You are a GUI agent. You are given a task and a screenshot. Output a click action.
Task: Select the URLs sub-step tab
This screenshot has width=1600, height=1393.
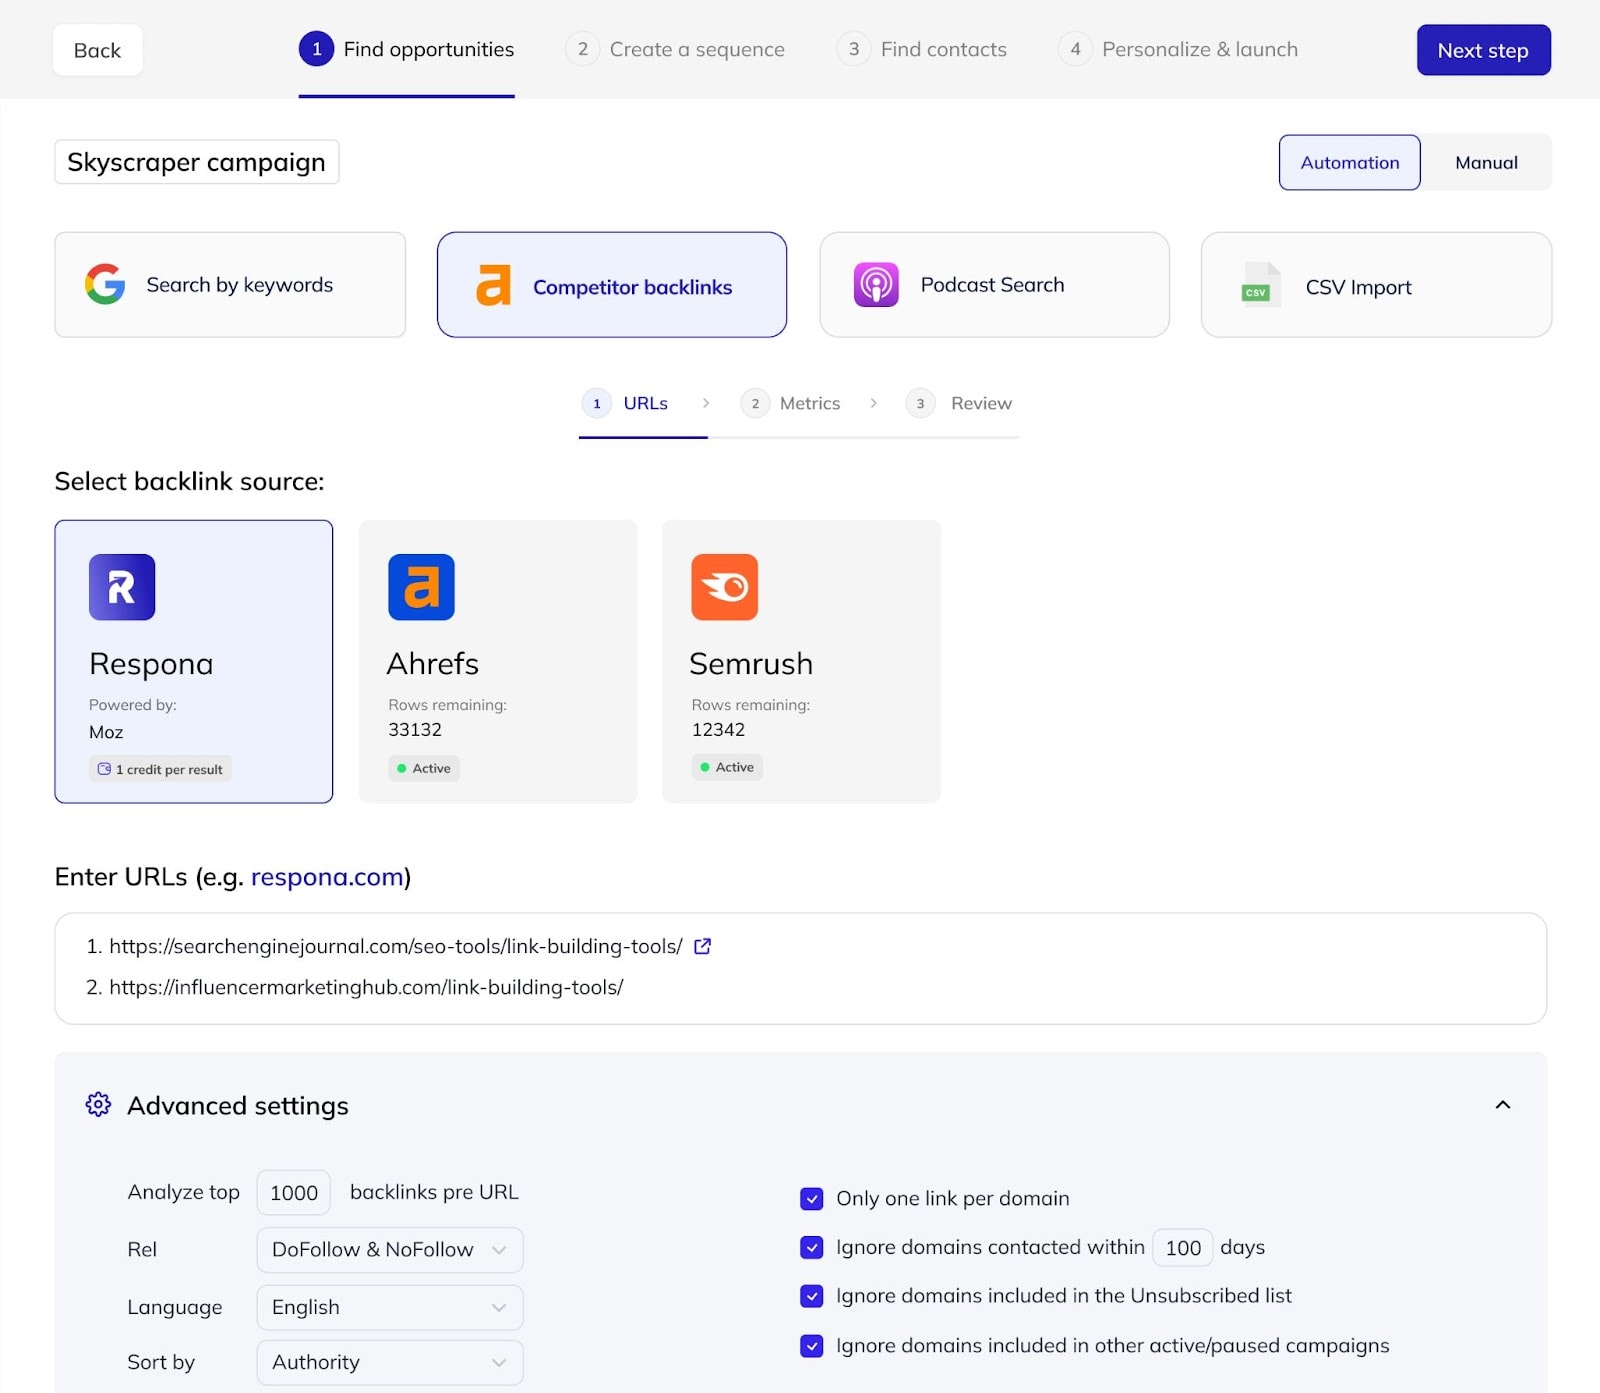(x=626, y=403)
